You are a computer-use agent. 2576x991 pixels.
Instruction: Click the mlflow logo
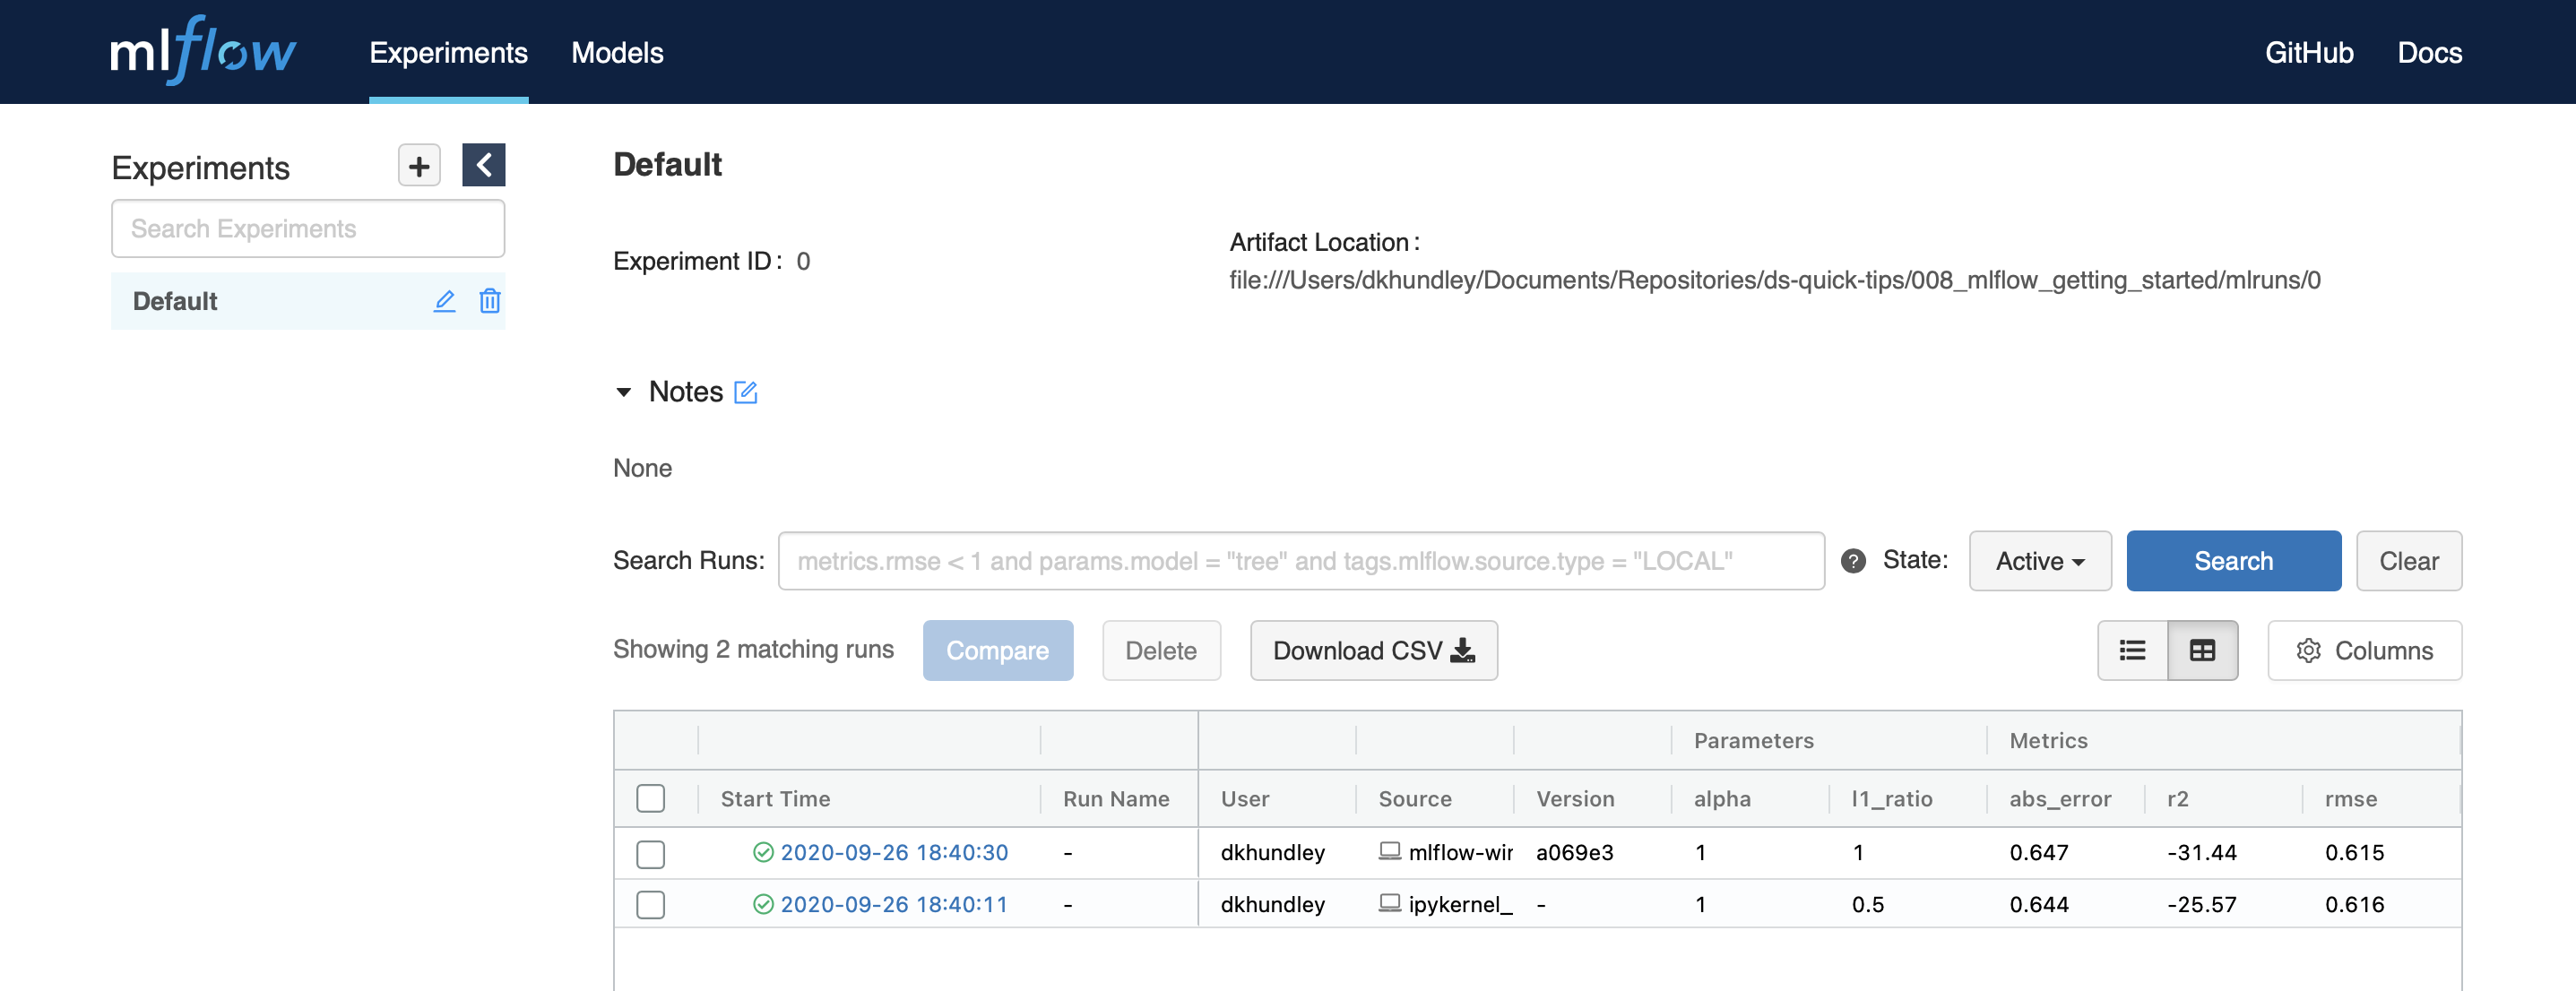[x=203, y=50]
